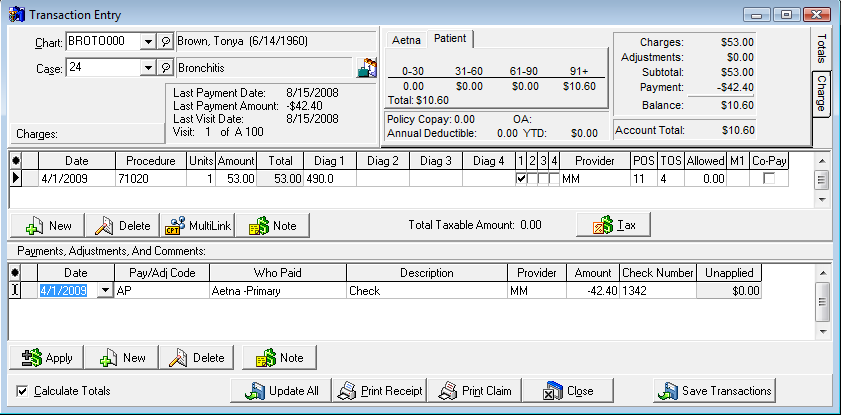Image resolution: width=841 pixels, height=415 pixels.
Task: Click the Close button at bottom
Action: pos(568,391)
